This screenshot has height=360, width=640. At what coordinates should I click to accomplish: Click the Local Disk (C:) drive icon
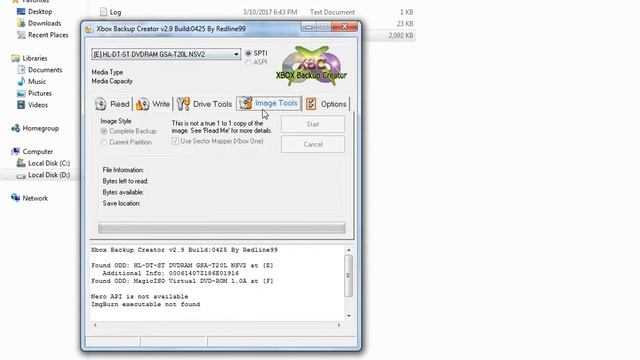[x=21, y=163]
